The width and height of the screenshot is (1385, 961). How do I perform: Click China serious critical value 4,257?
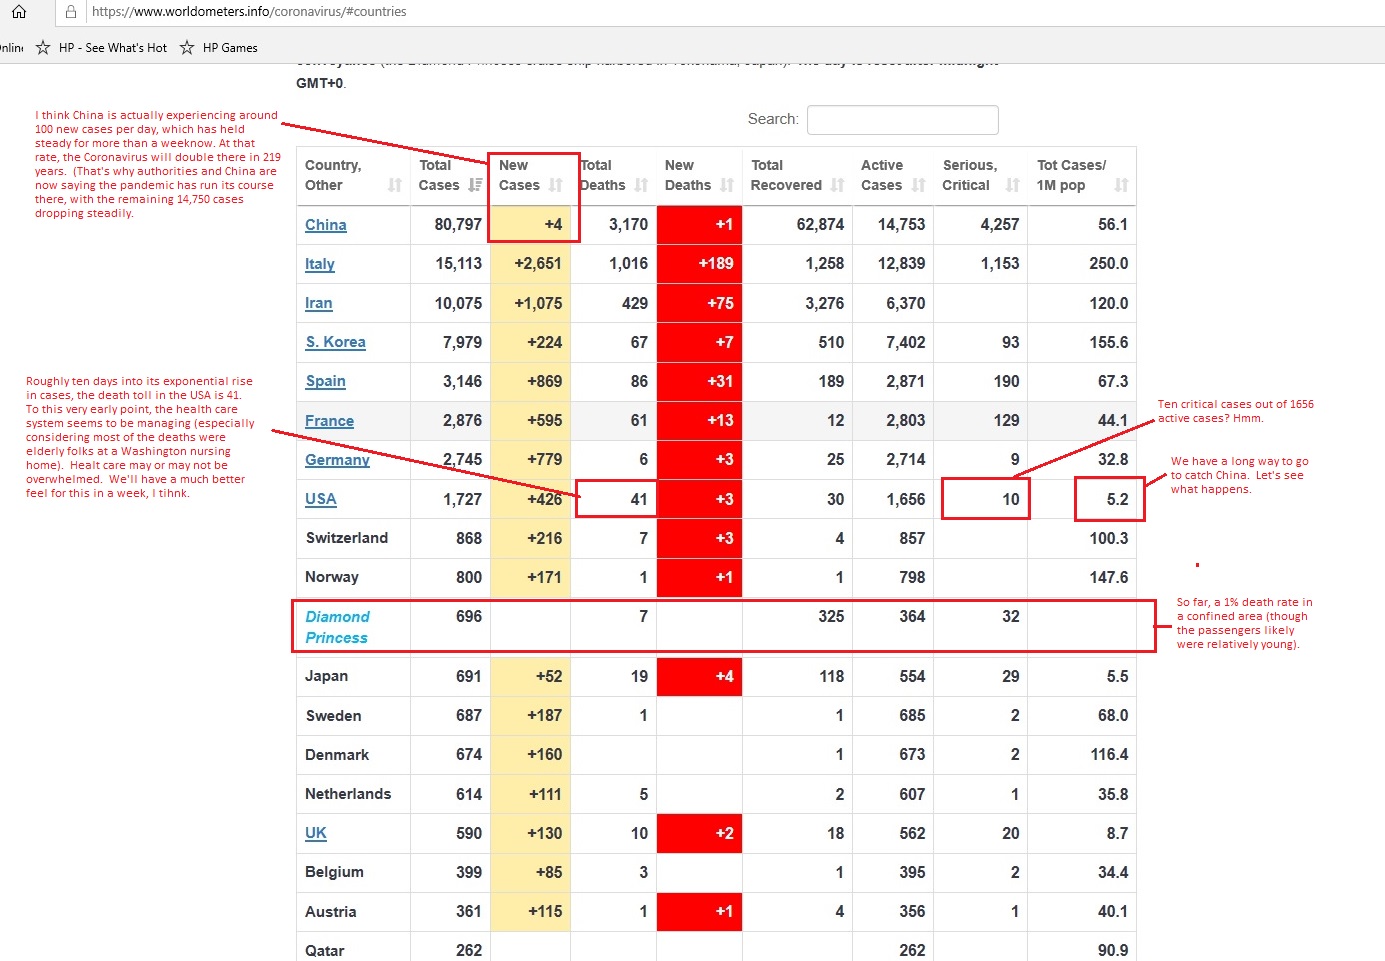point(1000,224)
